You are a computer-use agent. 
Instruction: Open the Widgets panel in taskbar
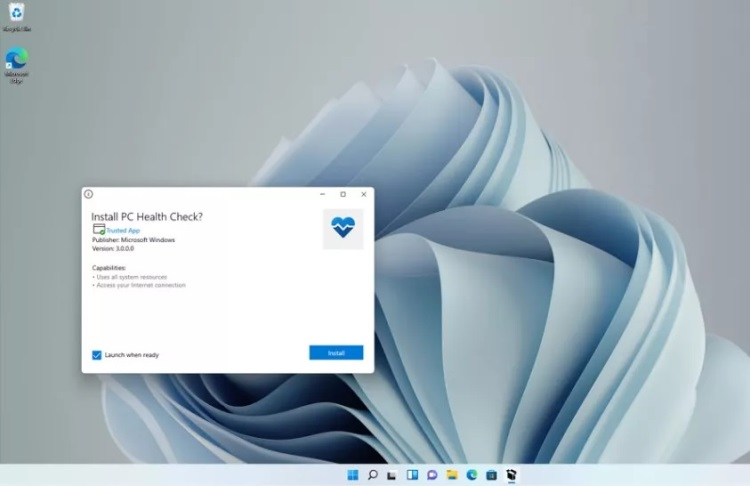(412, 475)
